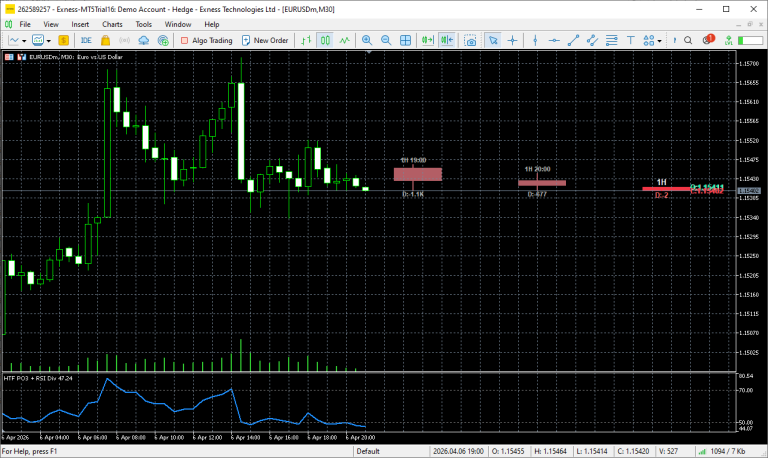This screenshot has height=458, width=768.
Task: Click the Default profile status entry
Action: pos(368,451)
